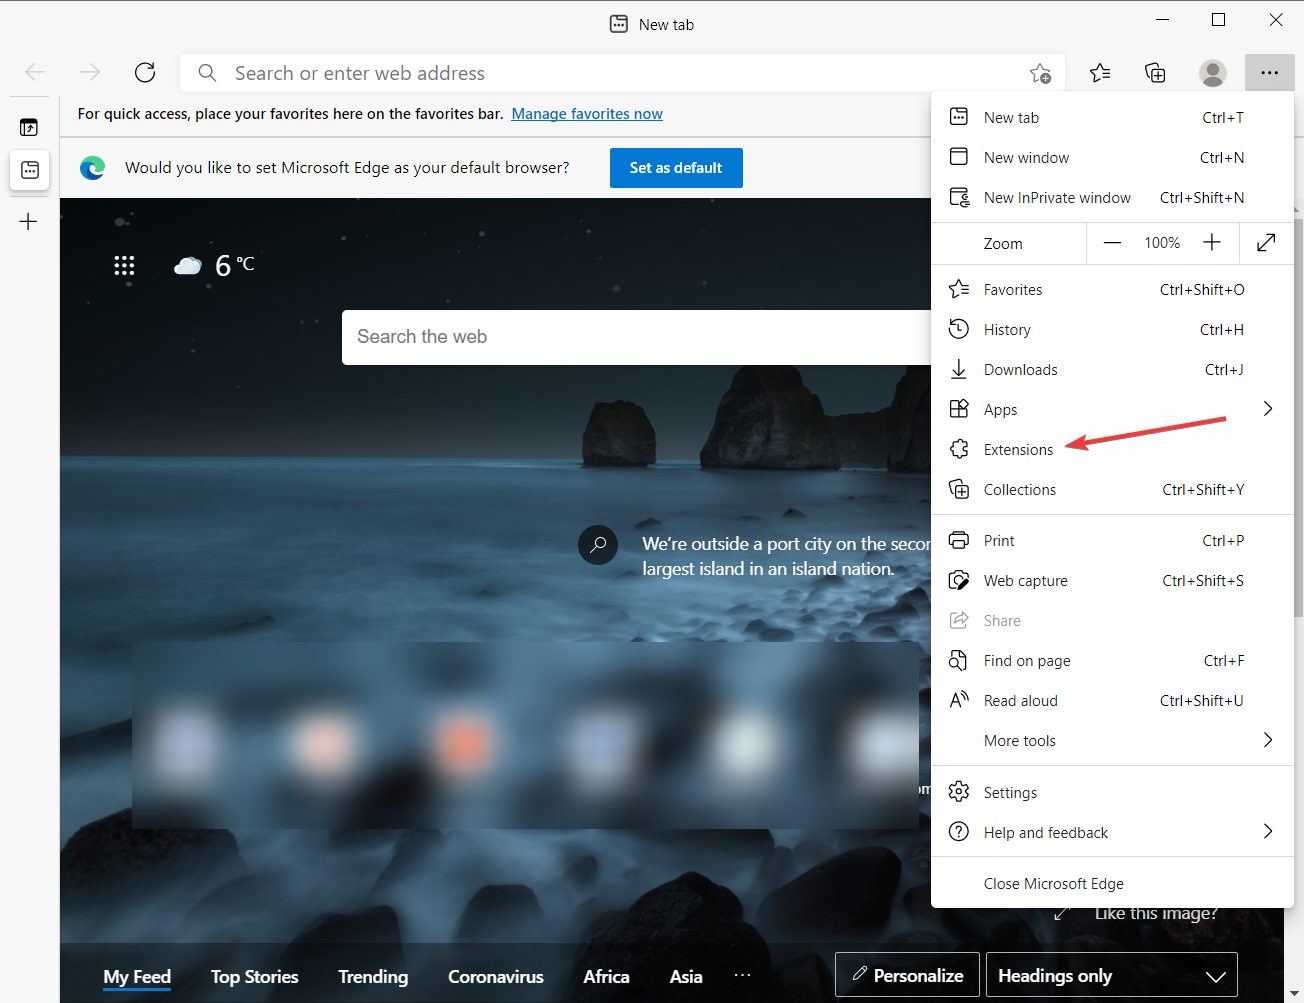Open the Collections toolbar icon
Screen dimensions: 1304x1003
[x=1155, y=72]
